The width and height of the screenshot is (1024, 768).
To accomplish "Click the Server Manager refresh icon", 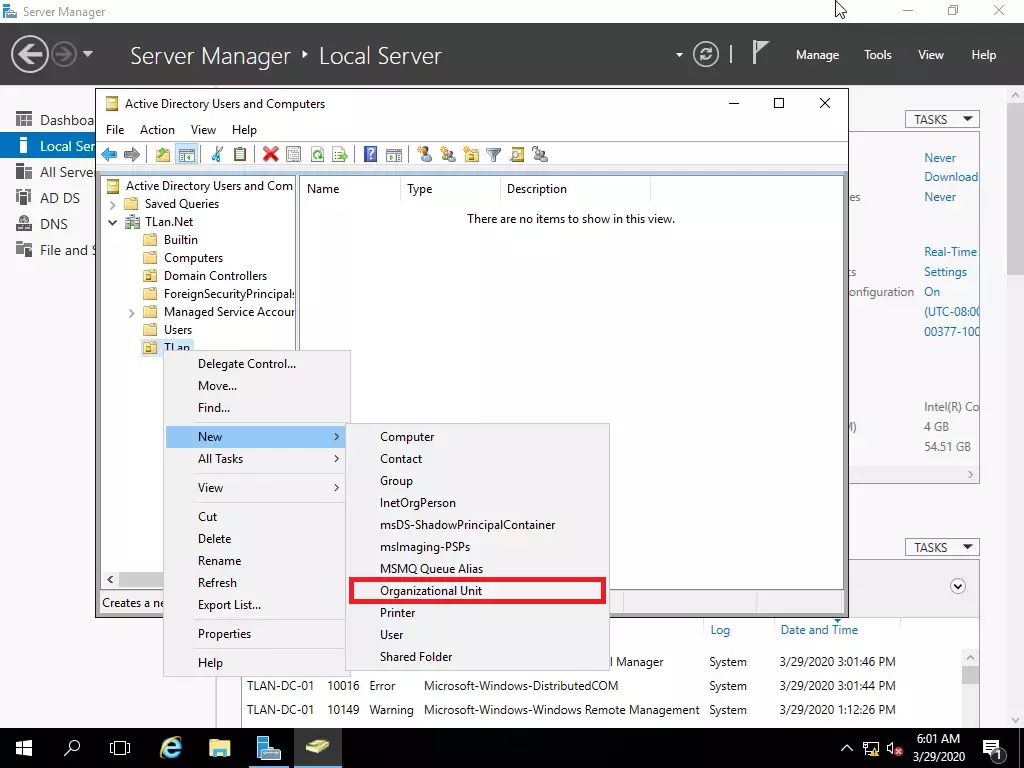I will tap(706, 55).
